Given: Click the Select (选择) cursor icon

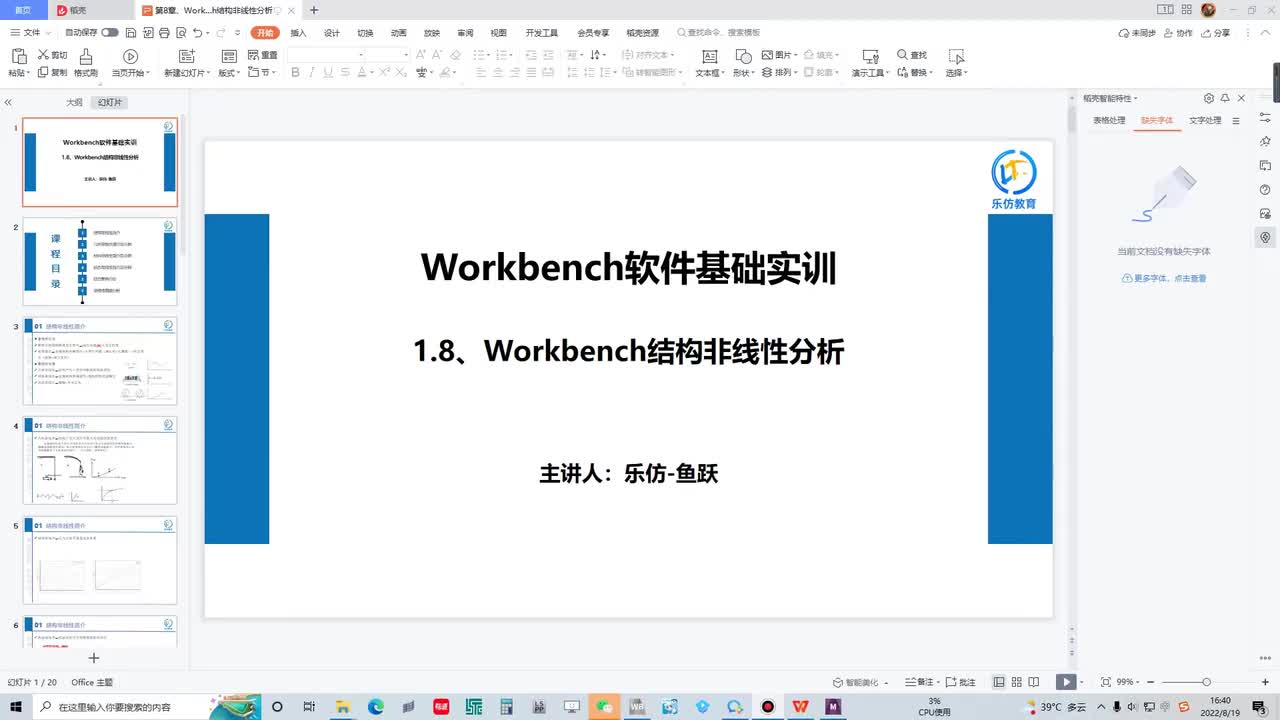Looking at the screenshot, I should [x=956, y=56].
